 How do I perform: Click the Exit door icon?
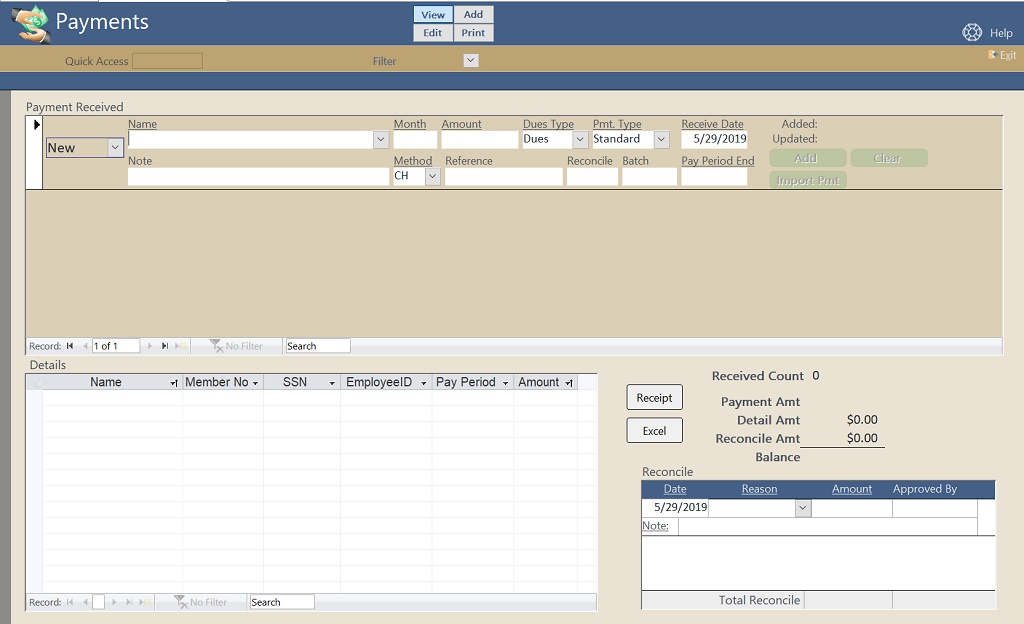(x=992, y=55)
